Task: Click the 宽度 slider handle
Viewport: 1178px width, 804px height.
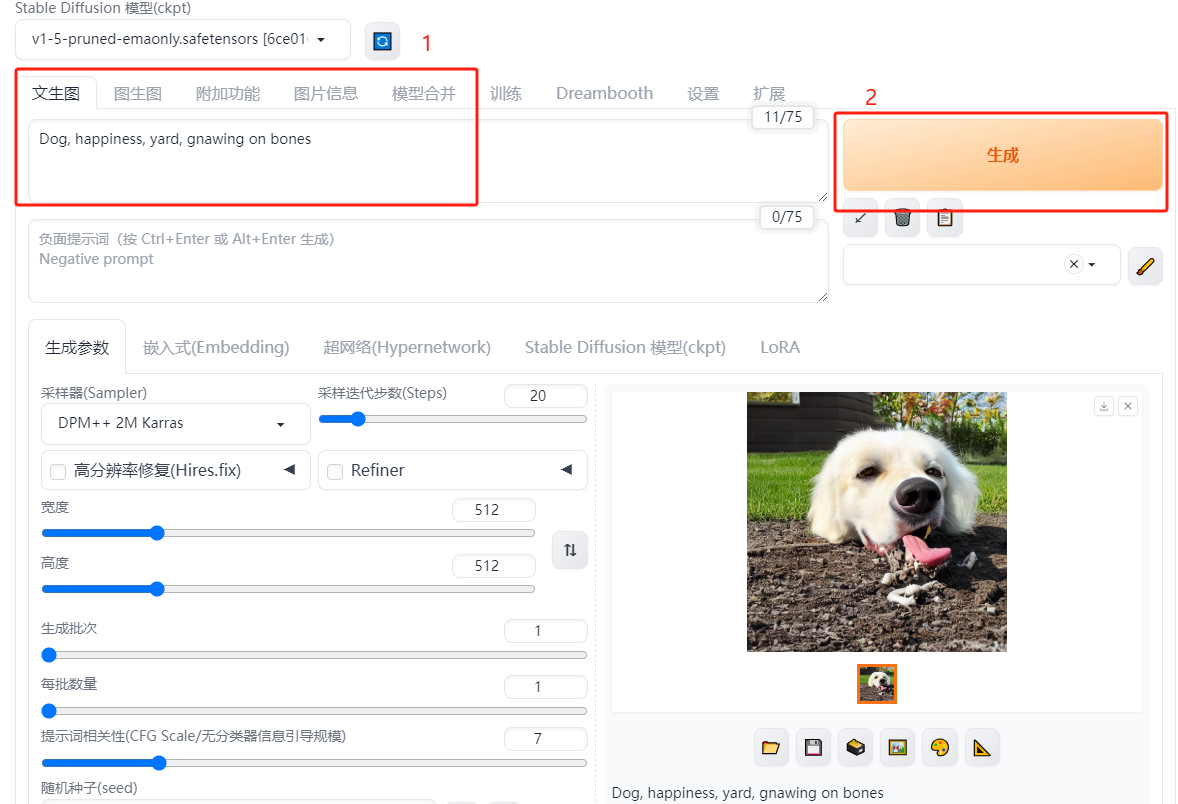Action: [157, 533]
